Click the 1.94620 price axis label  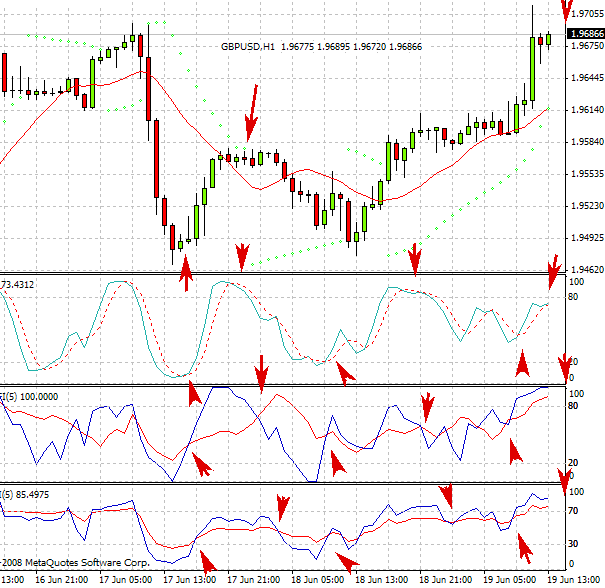pyautogui.click(x=585, y=270)
